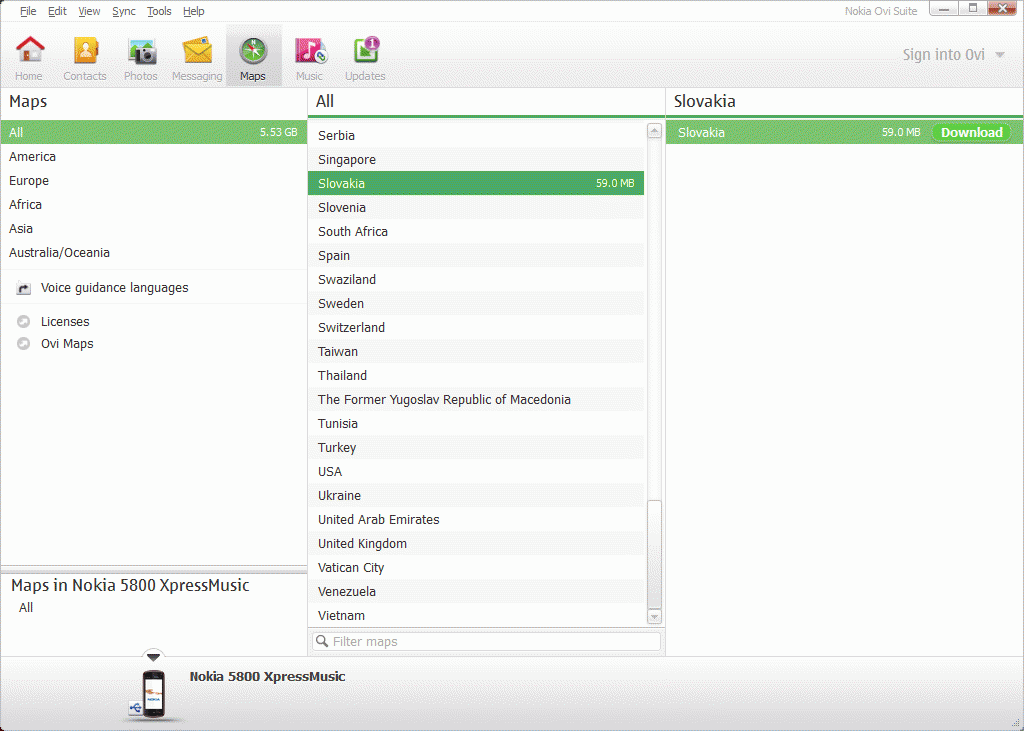
Task: Open the Tools menu
Action: (159, 11)
